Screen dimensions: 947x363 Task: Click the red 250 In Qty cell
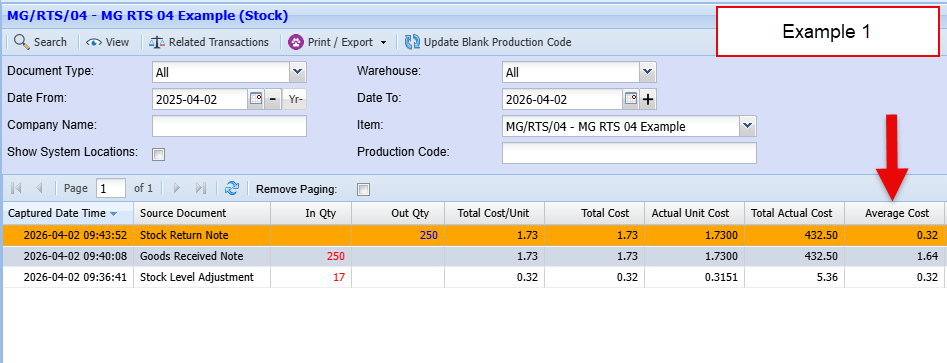point(311,256)
